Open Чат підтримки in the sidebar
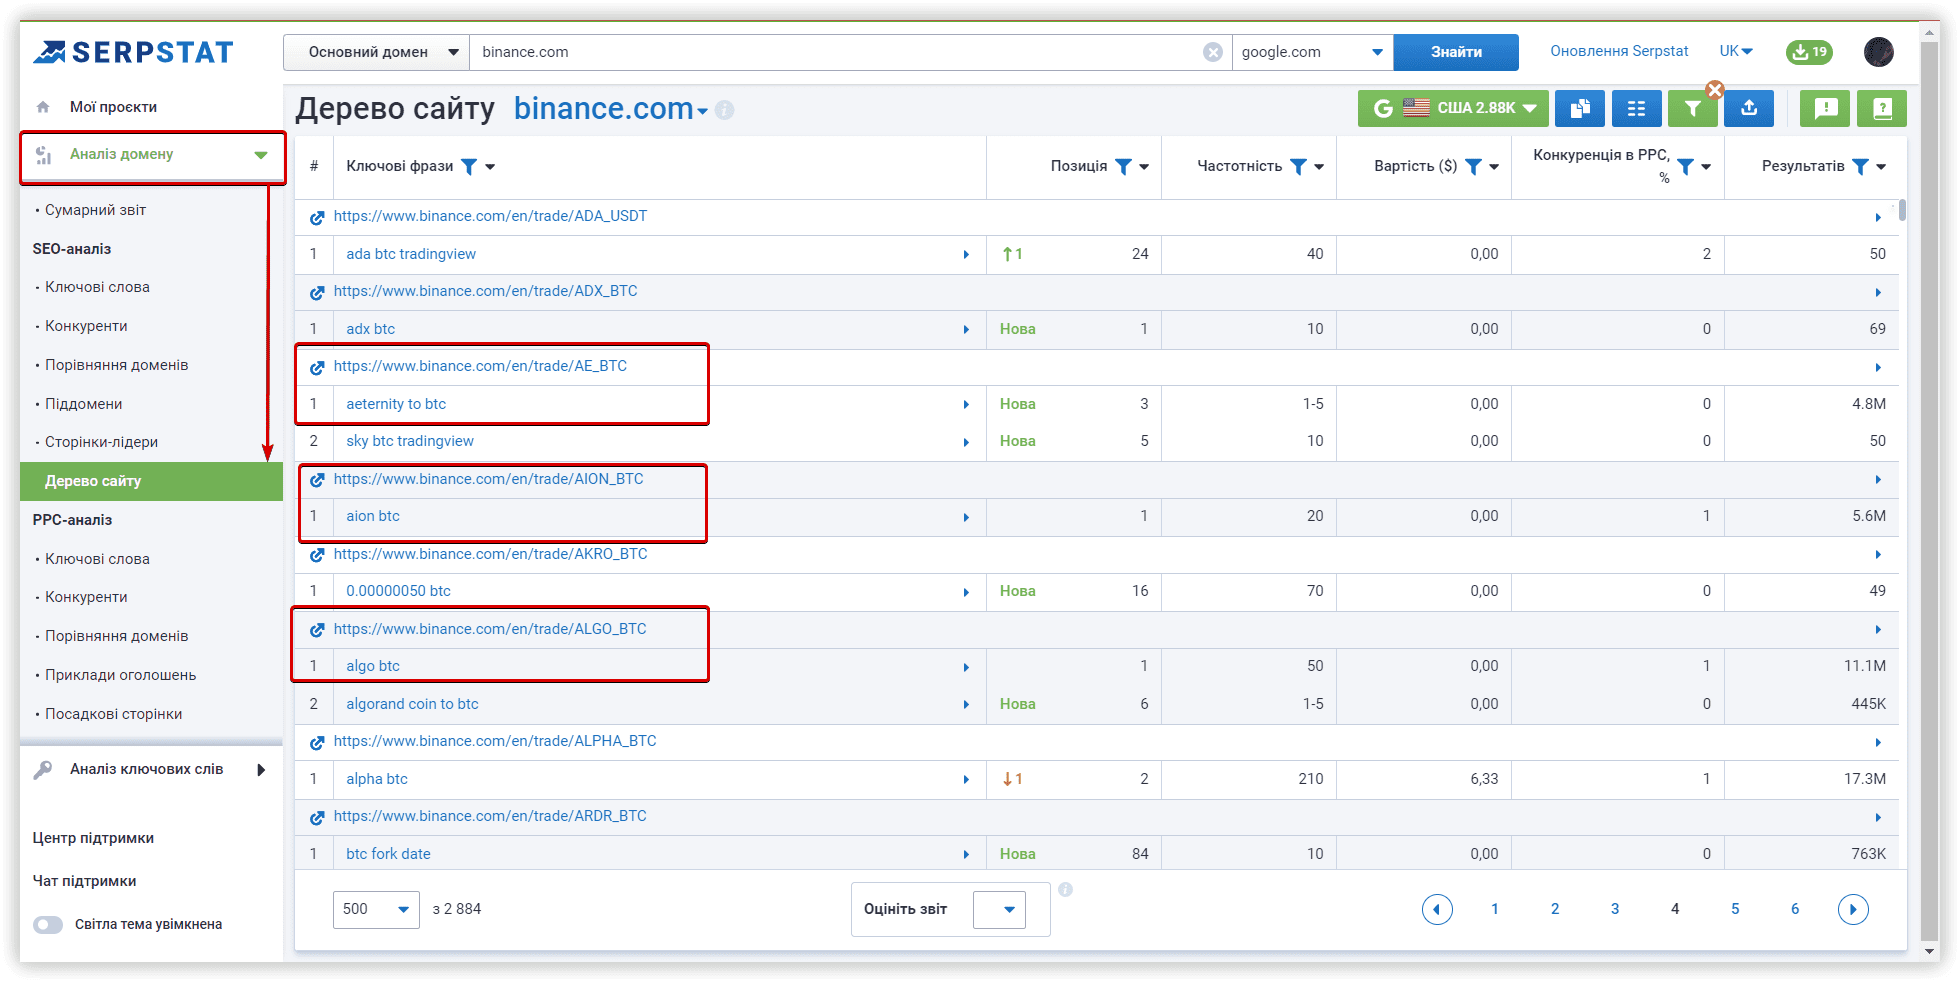Screen dimensions: 1960x982 click(84, 881)
